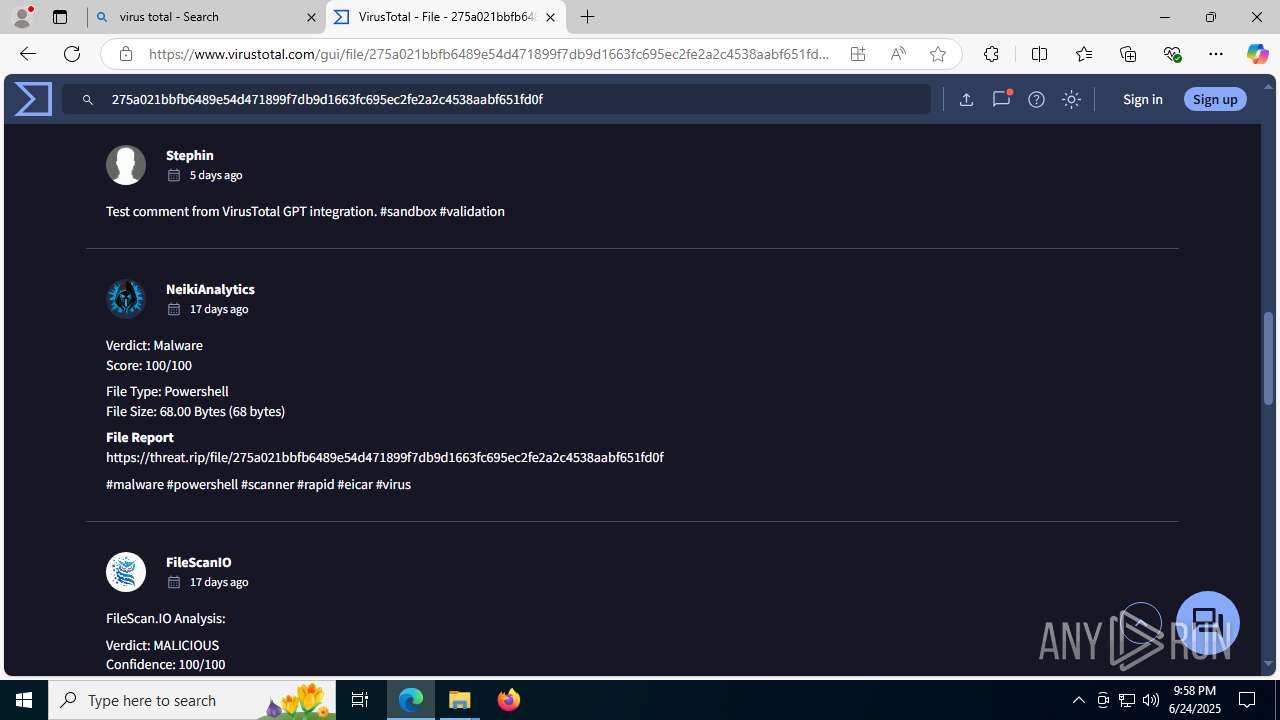Open the notification center icon
Screen dimensions: 1280x720
[x=1248, y=700]
